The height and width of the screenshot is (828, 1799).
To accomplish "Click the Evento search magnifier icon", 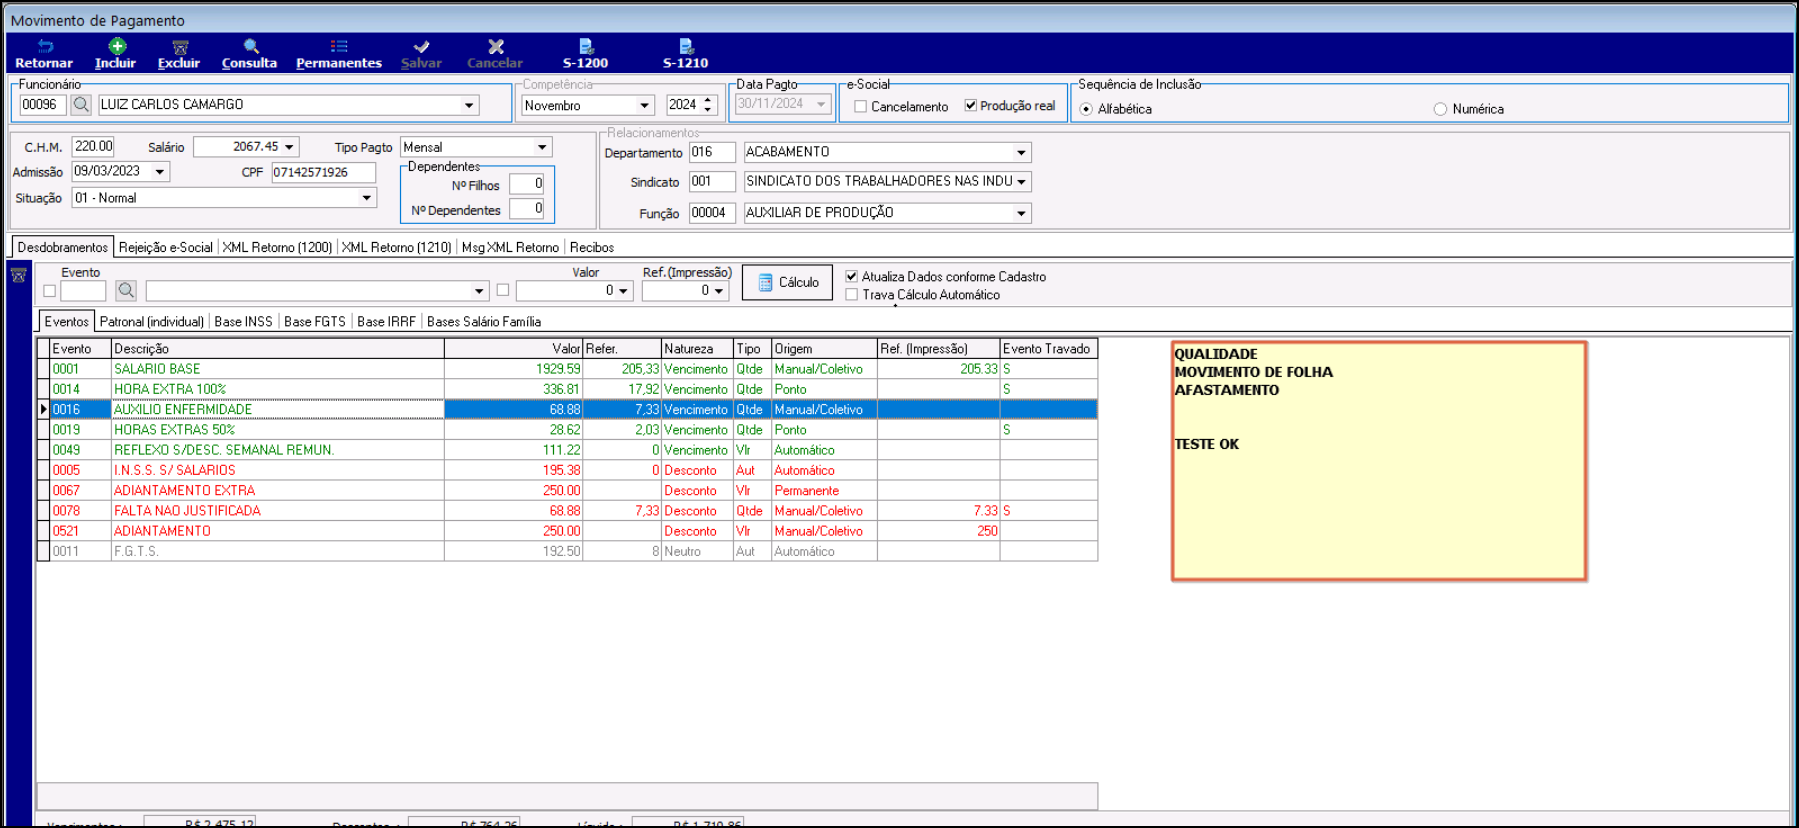I will (x=126, y=290).
